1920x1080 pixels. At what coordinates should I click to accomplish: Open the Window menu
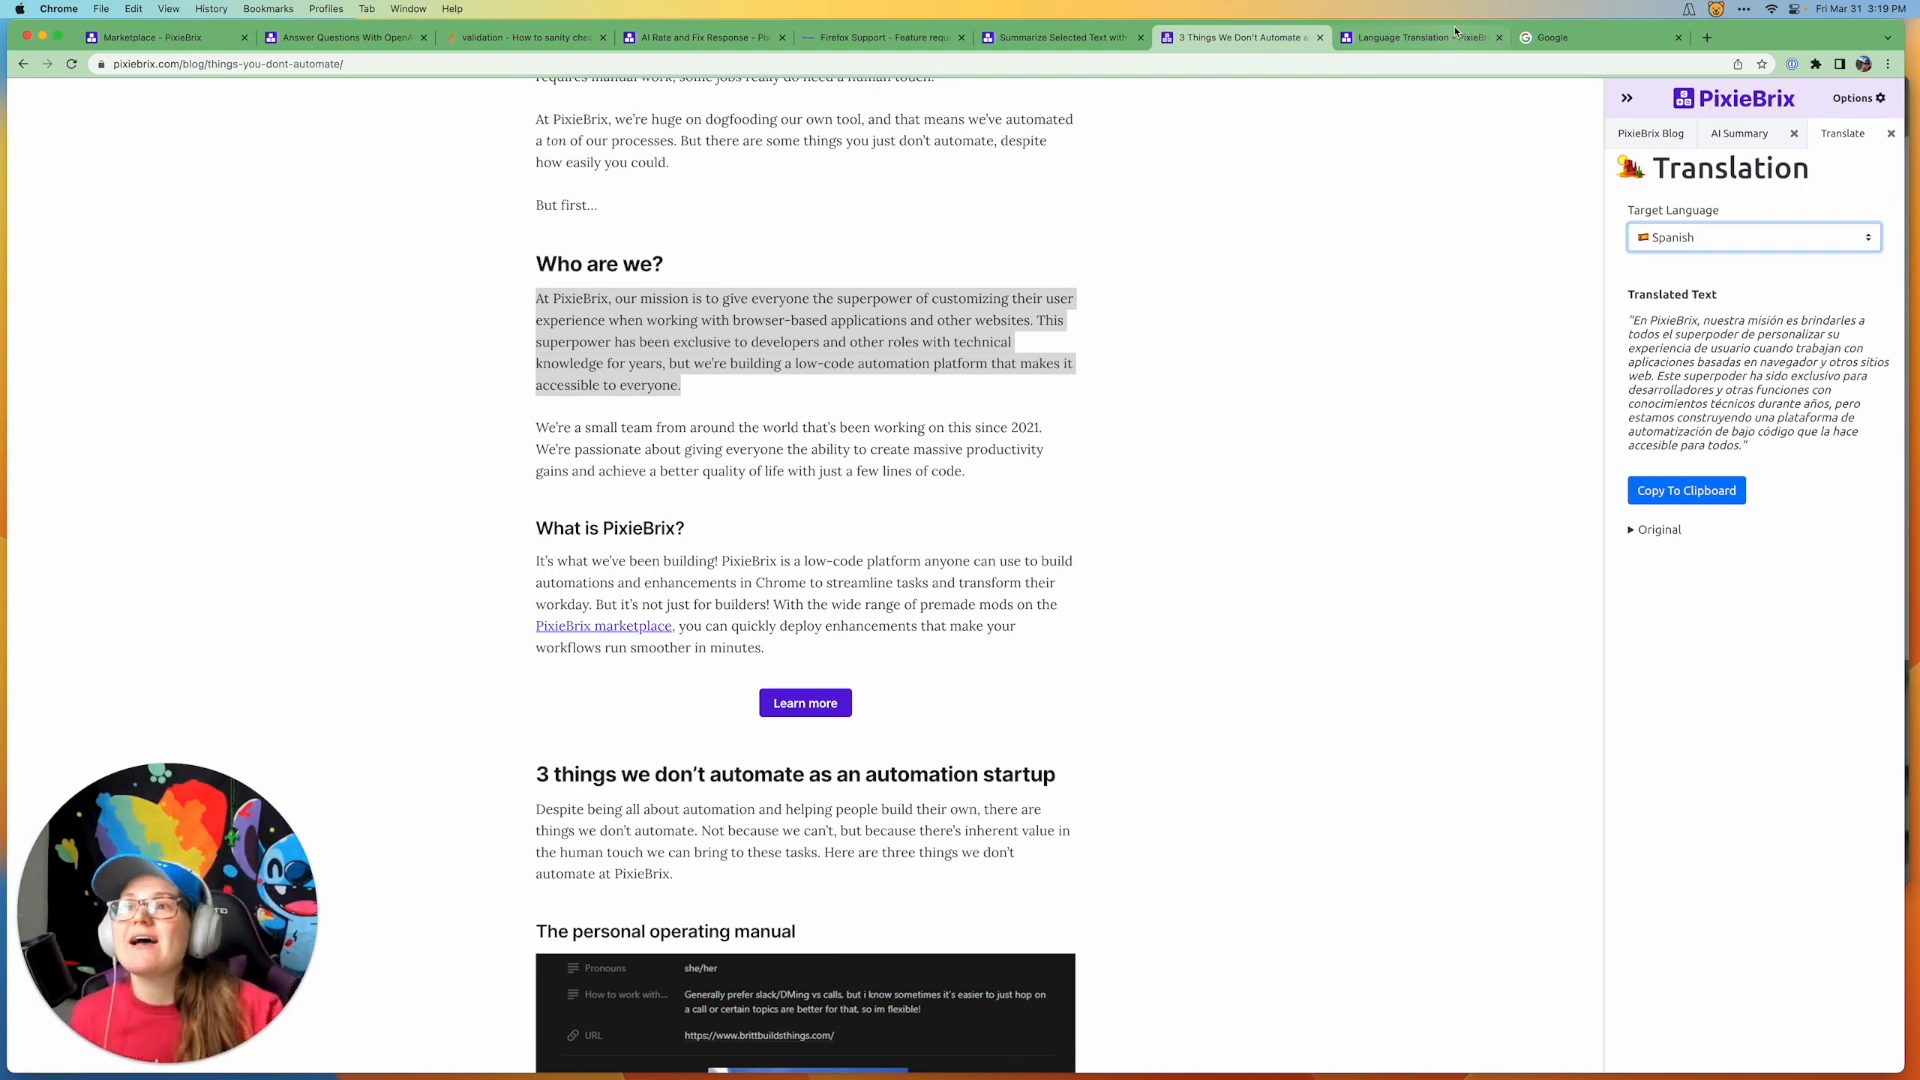pyautogui.click(x=408, y=9)
